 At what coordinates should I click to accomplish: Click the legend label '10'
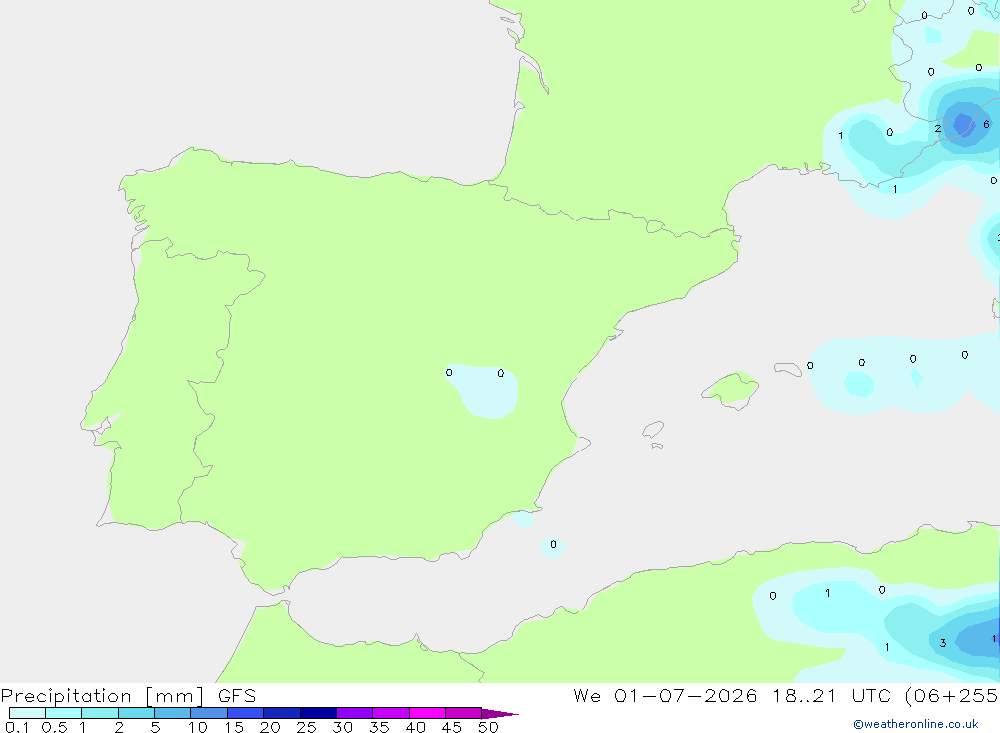197,727
